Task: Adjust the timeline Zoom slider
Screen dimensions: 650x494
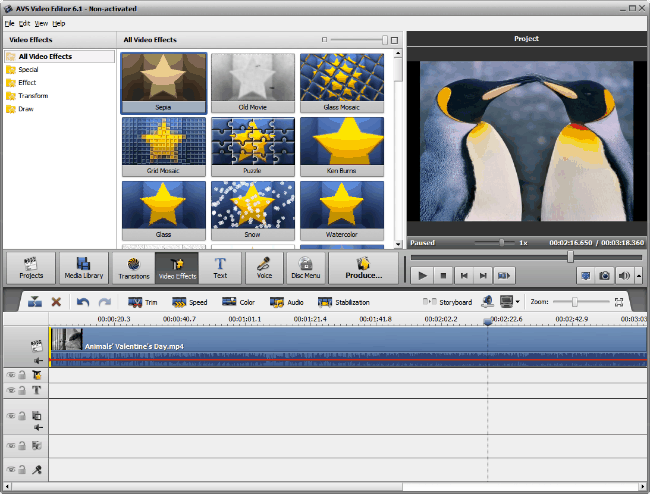Action: (574, 302)
